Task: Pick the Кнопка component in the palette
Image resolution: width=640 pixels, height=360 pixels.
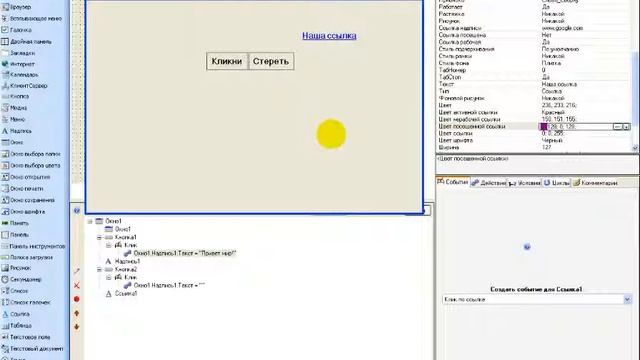Action: 15,96
